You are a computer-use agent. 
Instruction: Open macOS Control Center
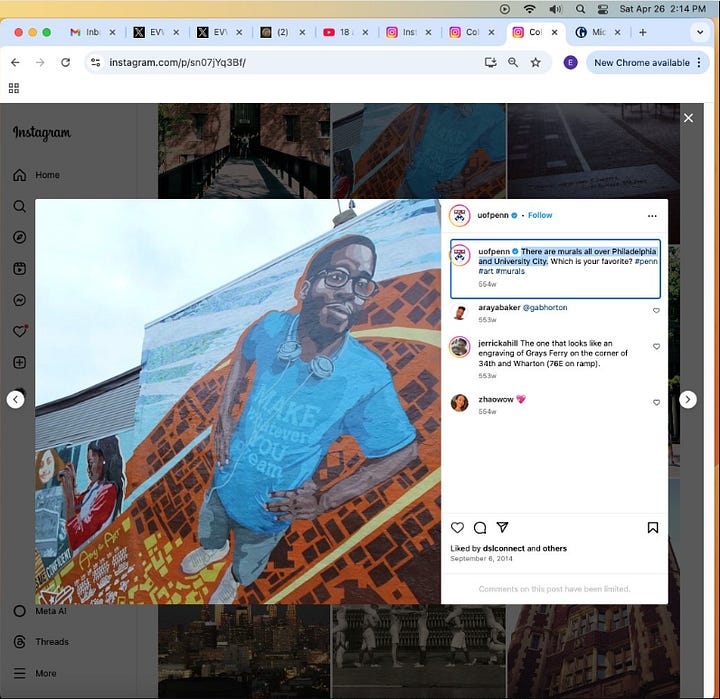pos(603,9)
